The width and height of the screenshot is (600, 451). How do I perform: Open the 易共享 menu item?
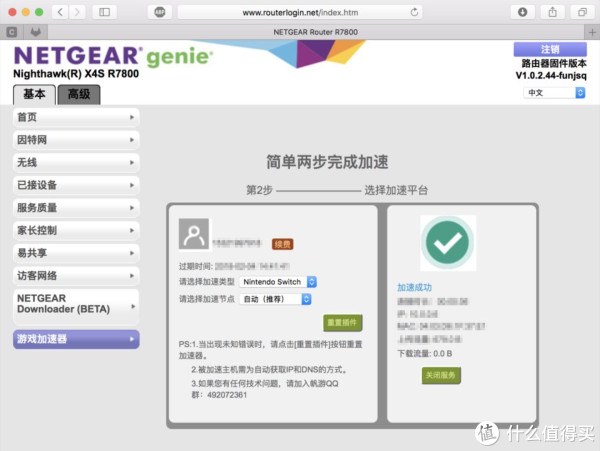tap(76, 253)
